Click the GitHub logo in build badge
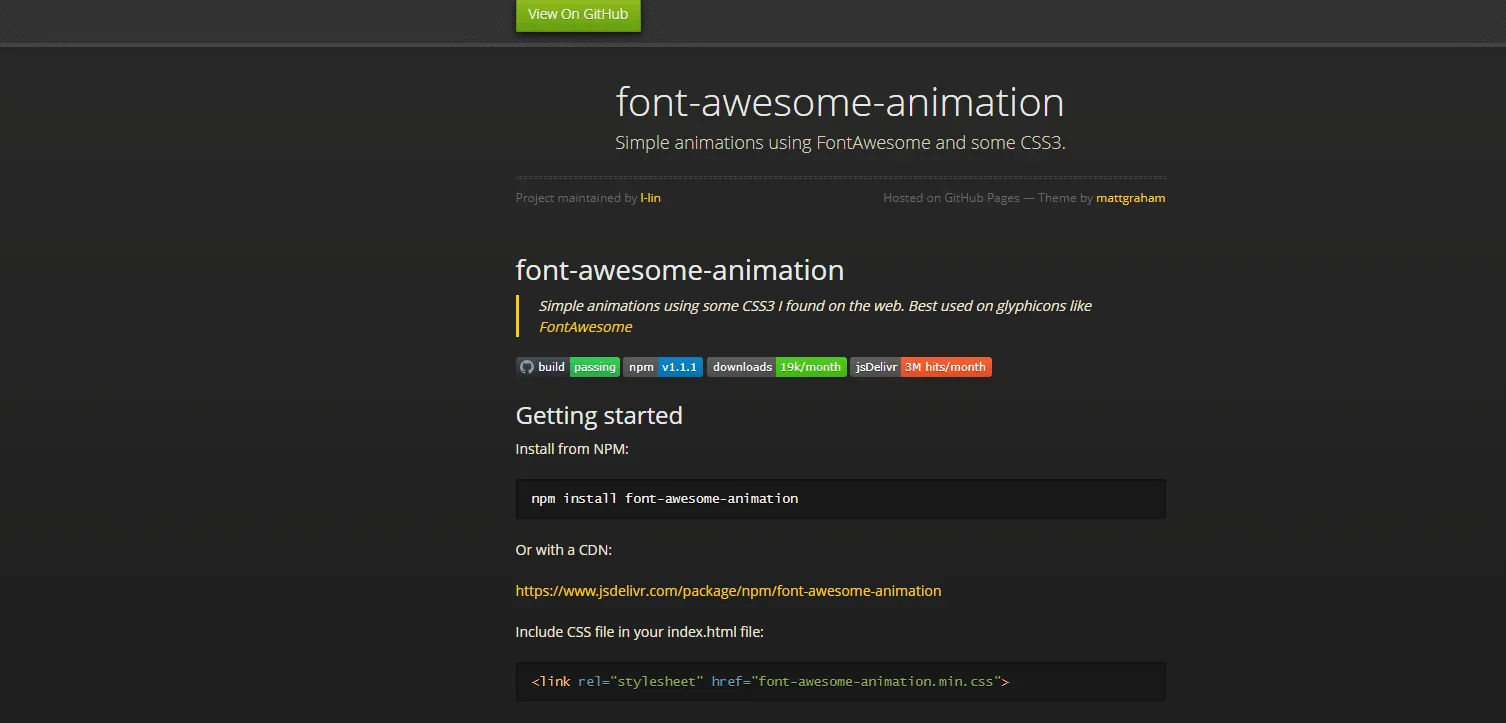Viewport: 1506px width, 723px height. click(527, 367)
